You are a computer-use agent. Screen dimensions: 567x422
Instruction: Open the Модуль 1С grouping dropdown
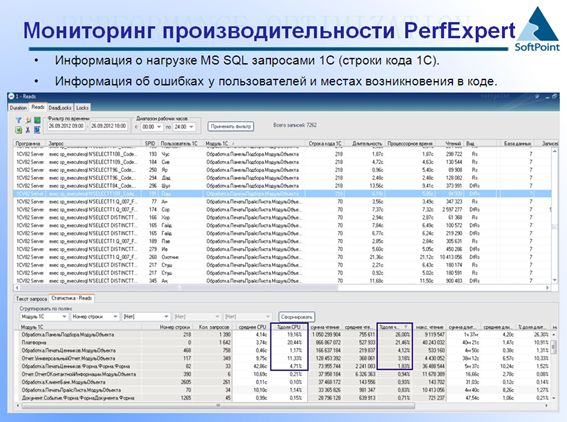tap(64, 317)
